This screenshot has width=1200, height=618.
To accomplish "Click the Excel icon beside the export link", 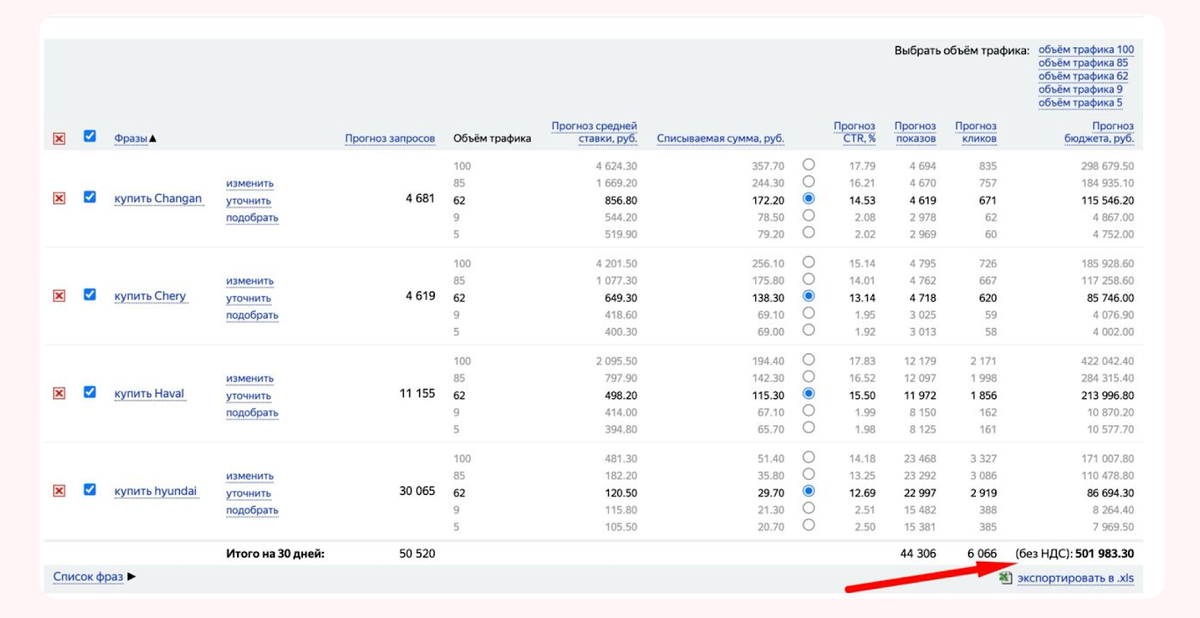I will [x=1006, y=578].
